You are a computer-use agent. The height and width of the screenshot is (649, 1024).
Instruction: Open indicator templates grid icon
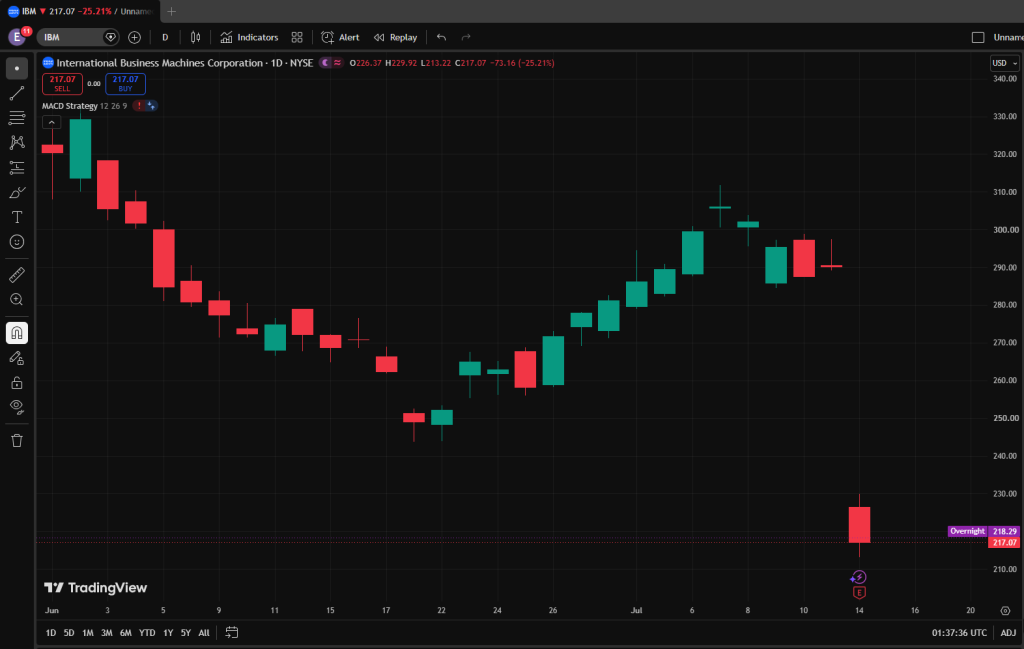pyautogui.click(x=297, y=37)
